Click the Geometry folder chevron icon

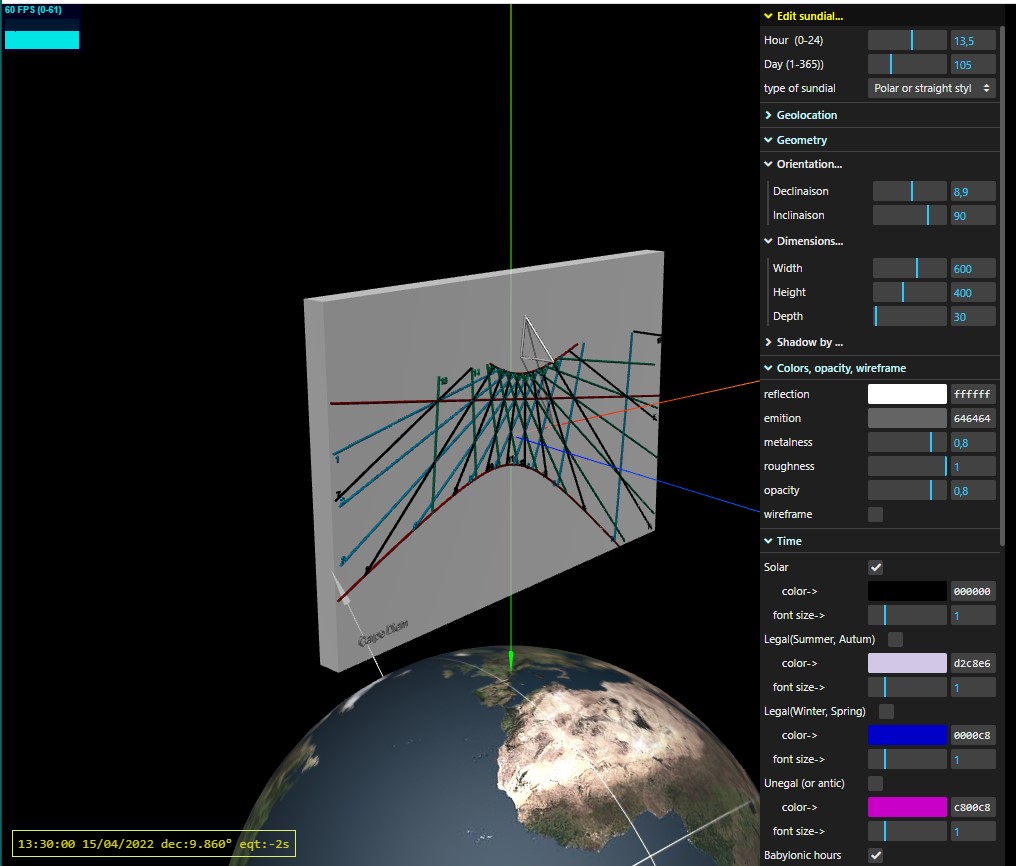tap(768, 140)
